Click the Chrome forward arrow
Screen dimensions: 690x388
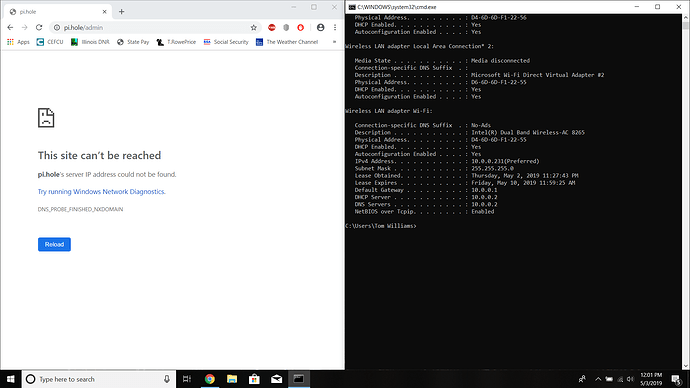tap(25, 27)
